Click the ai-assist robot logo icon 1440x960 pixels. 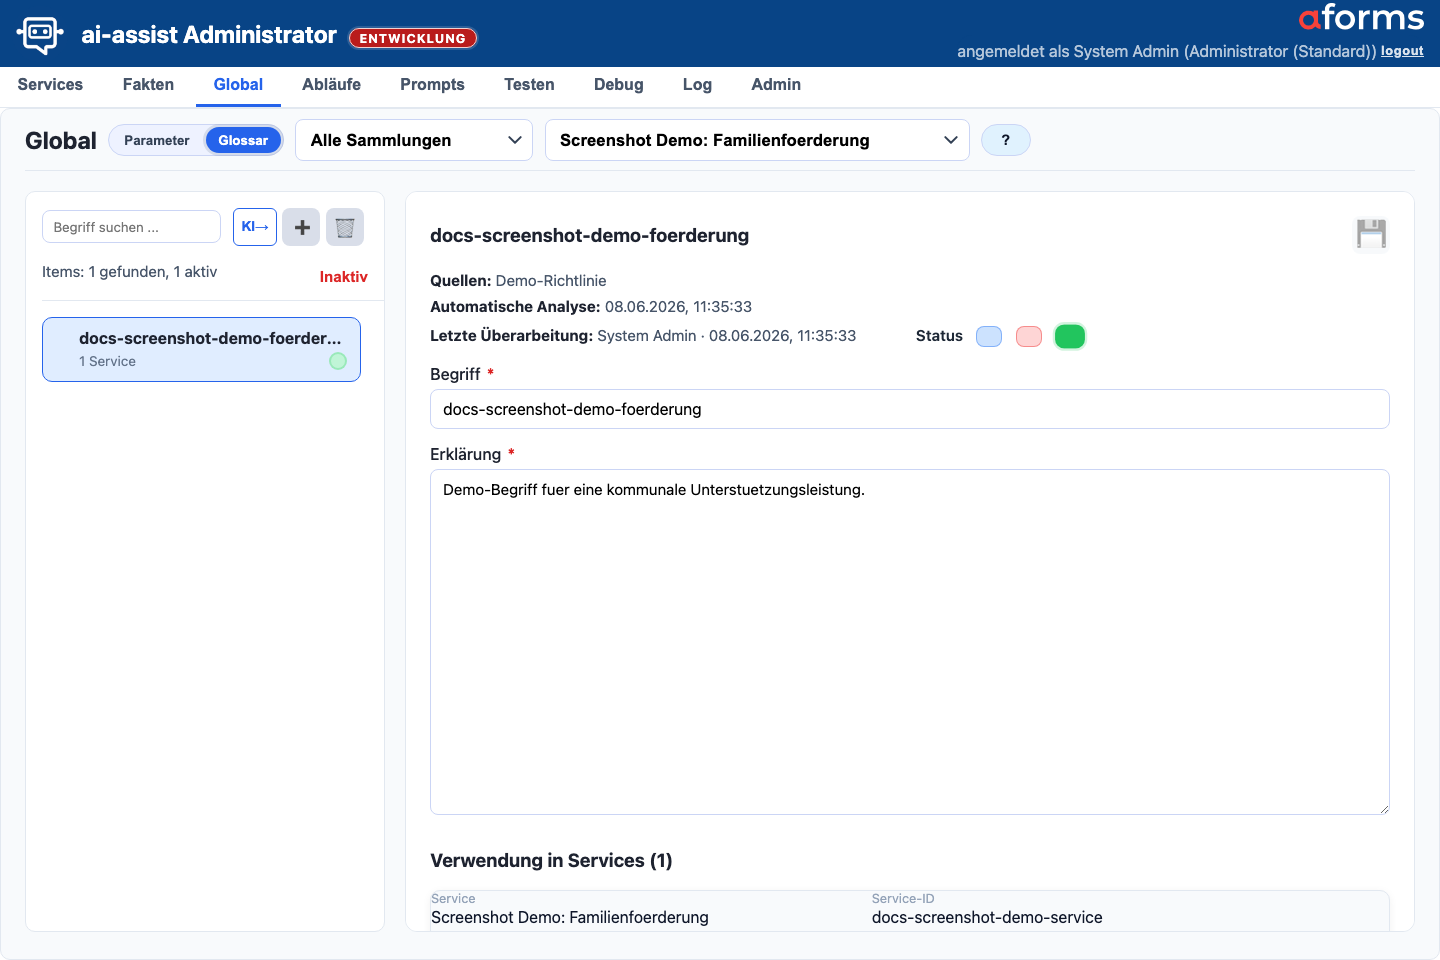point(40,35)
